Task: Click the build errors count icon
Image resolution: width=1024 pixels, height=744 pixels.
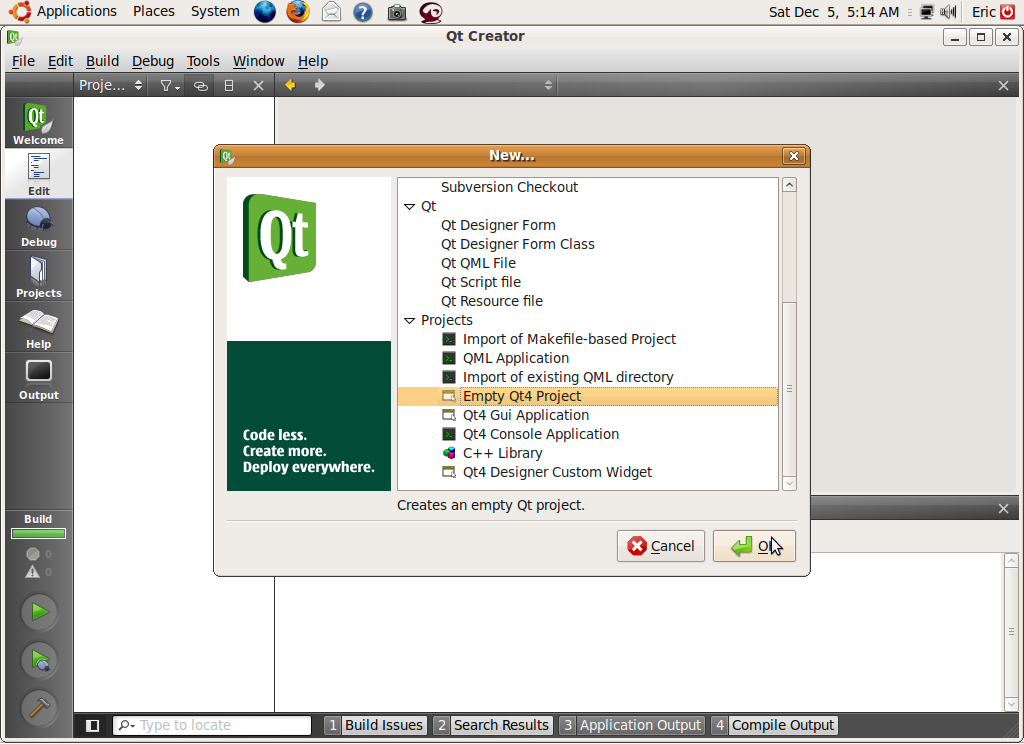Action: (33, 554)
